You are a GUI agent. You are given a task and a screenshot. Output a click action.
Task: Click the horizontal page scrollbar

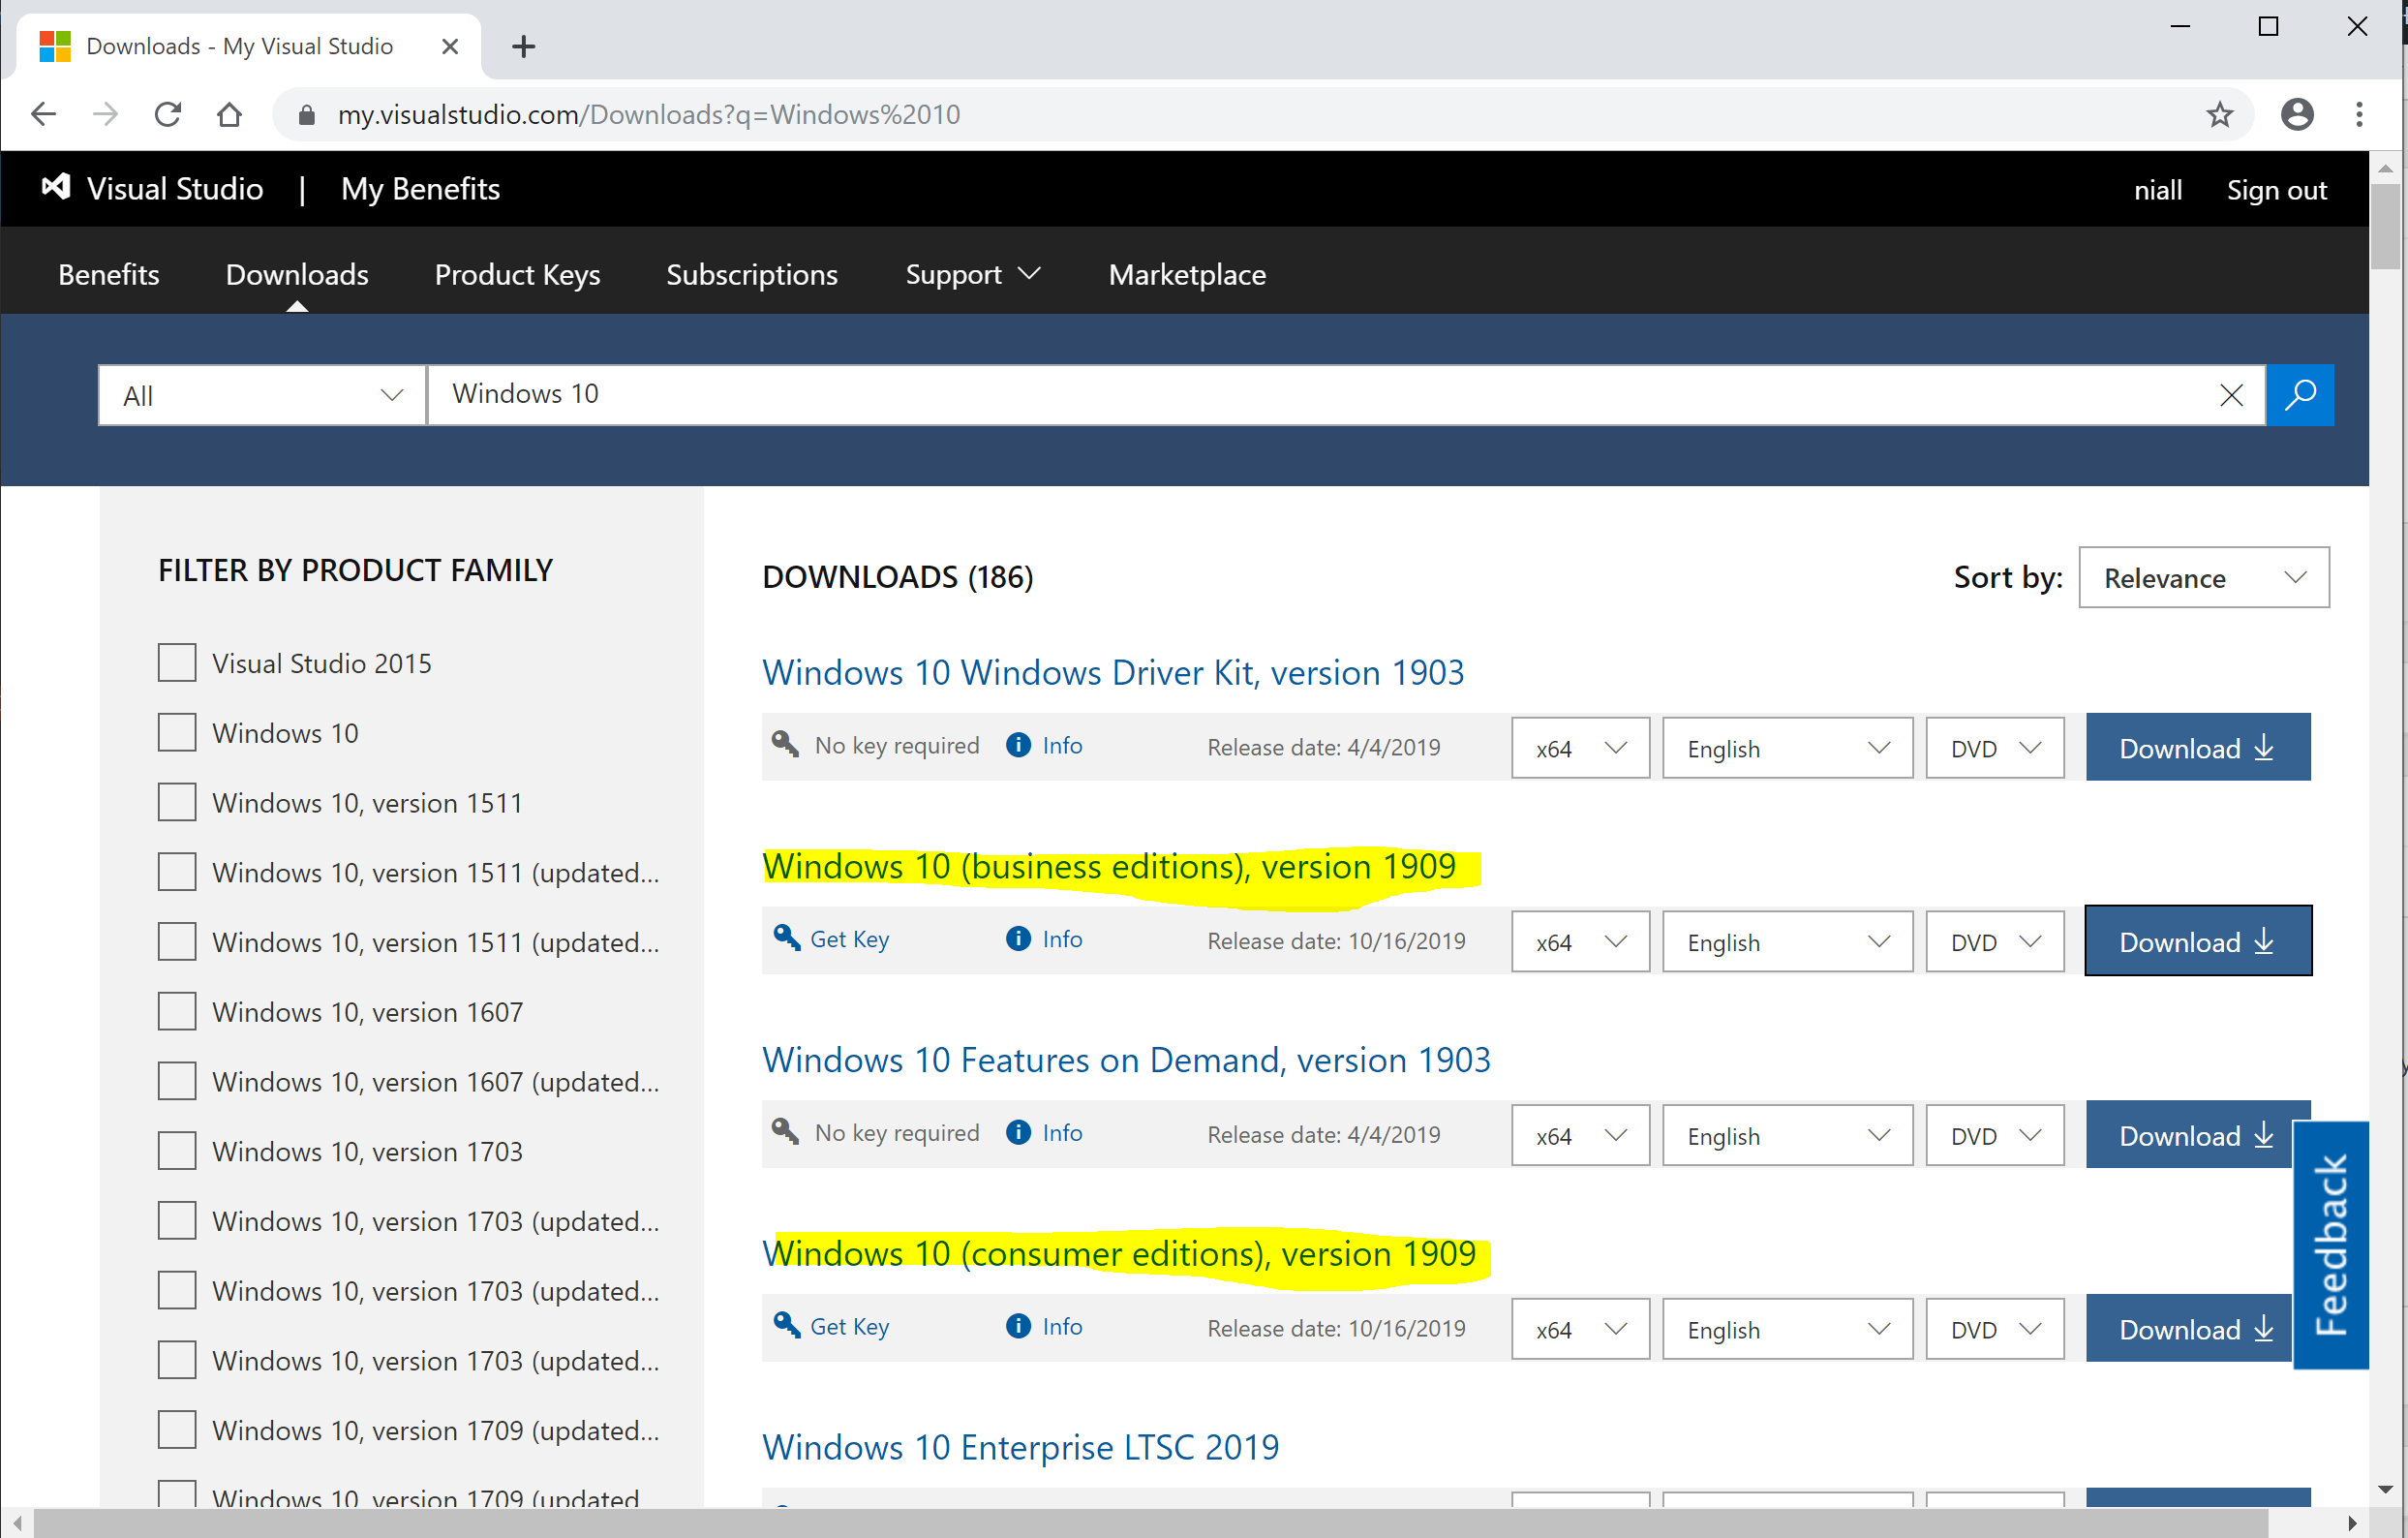[x=1150, y=1523]
